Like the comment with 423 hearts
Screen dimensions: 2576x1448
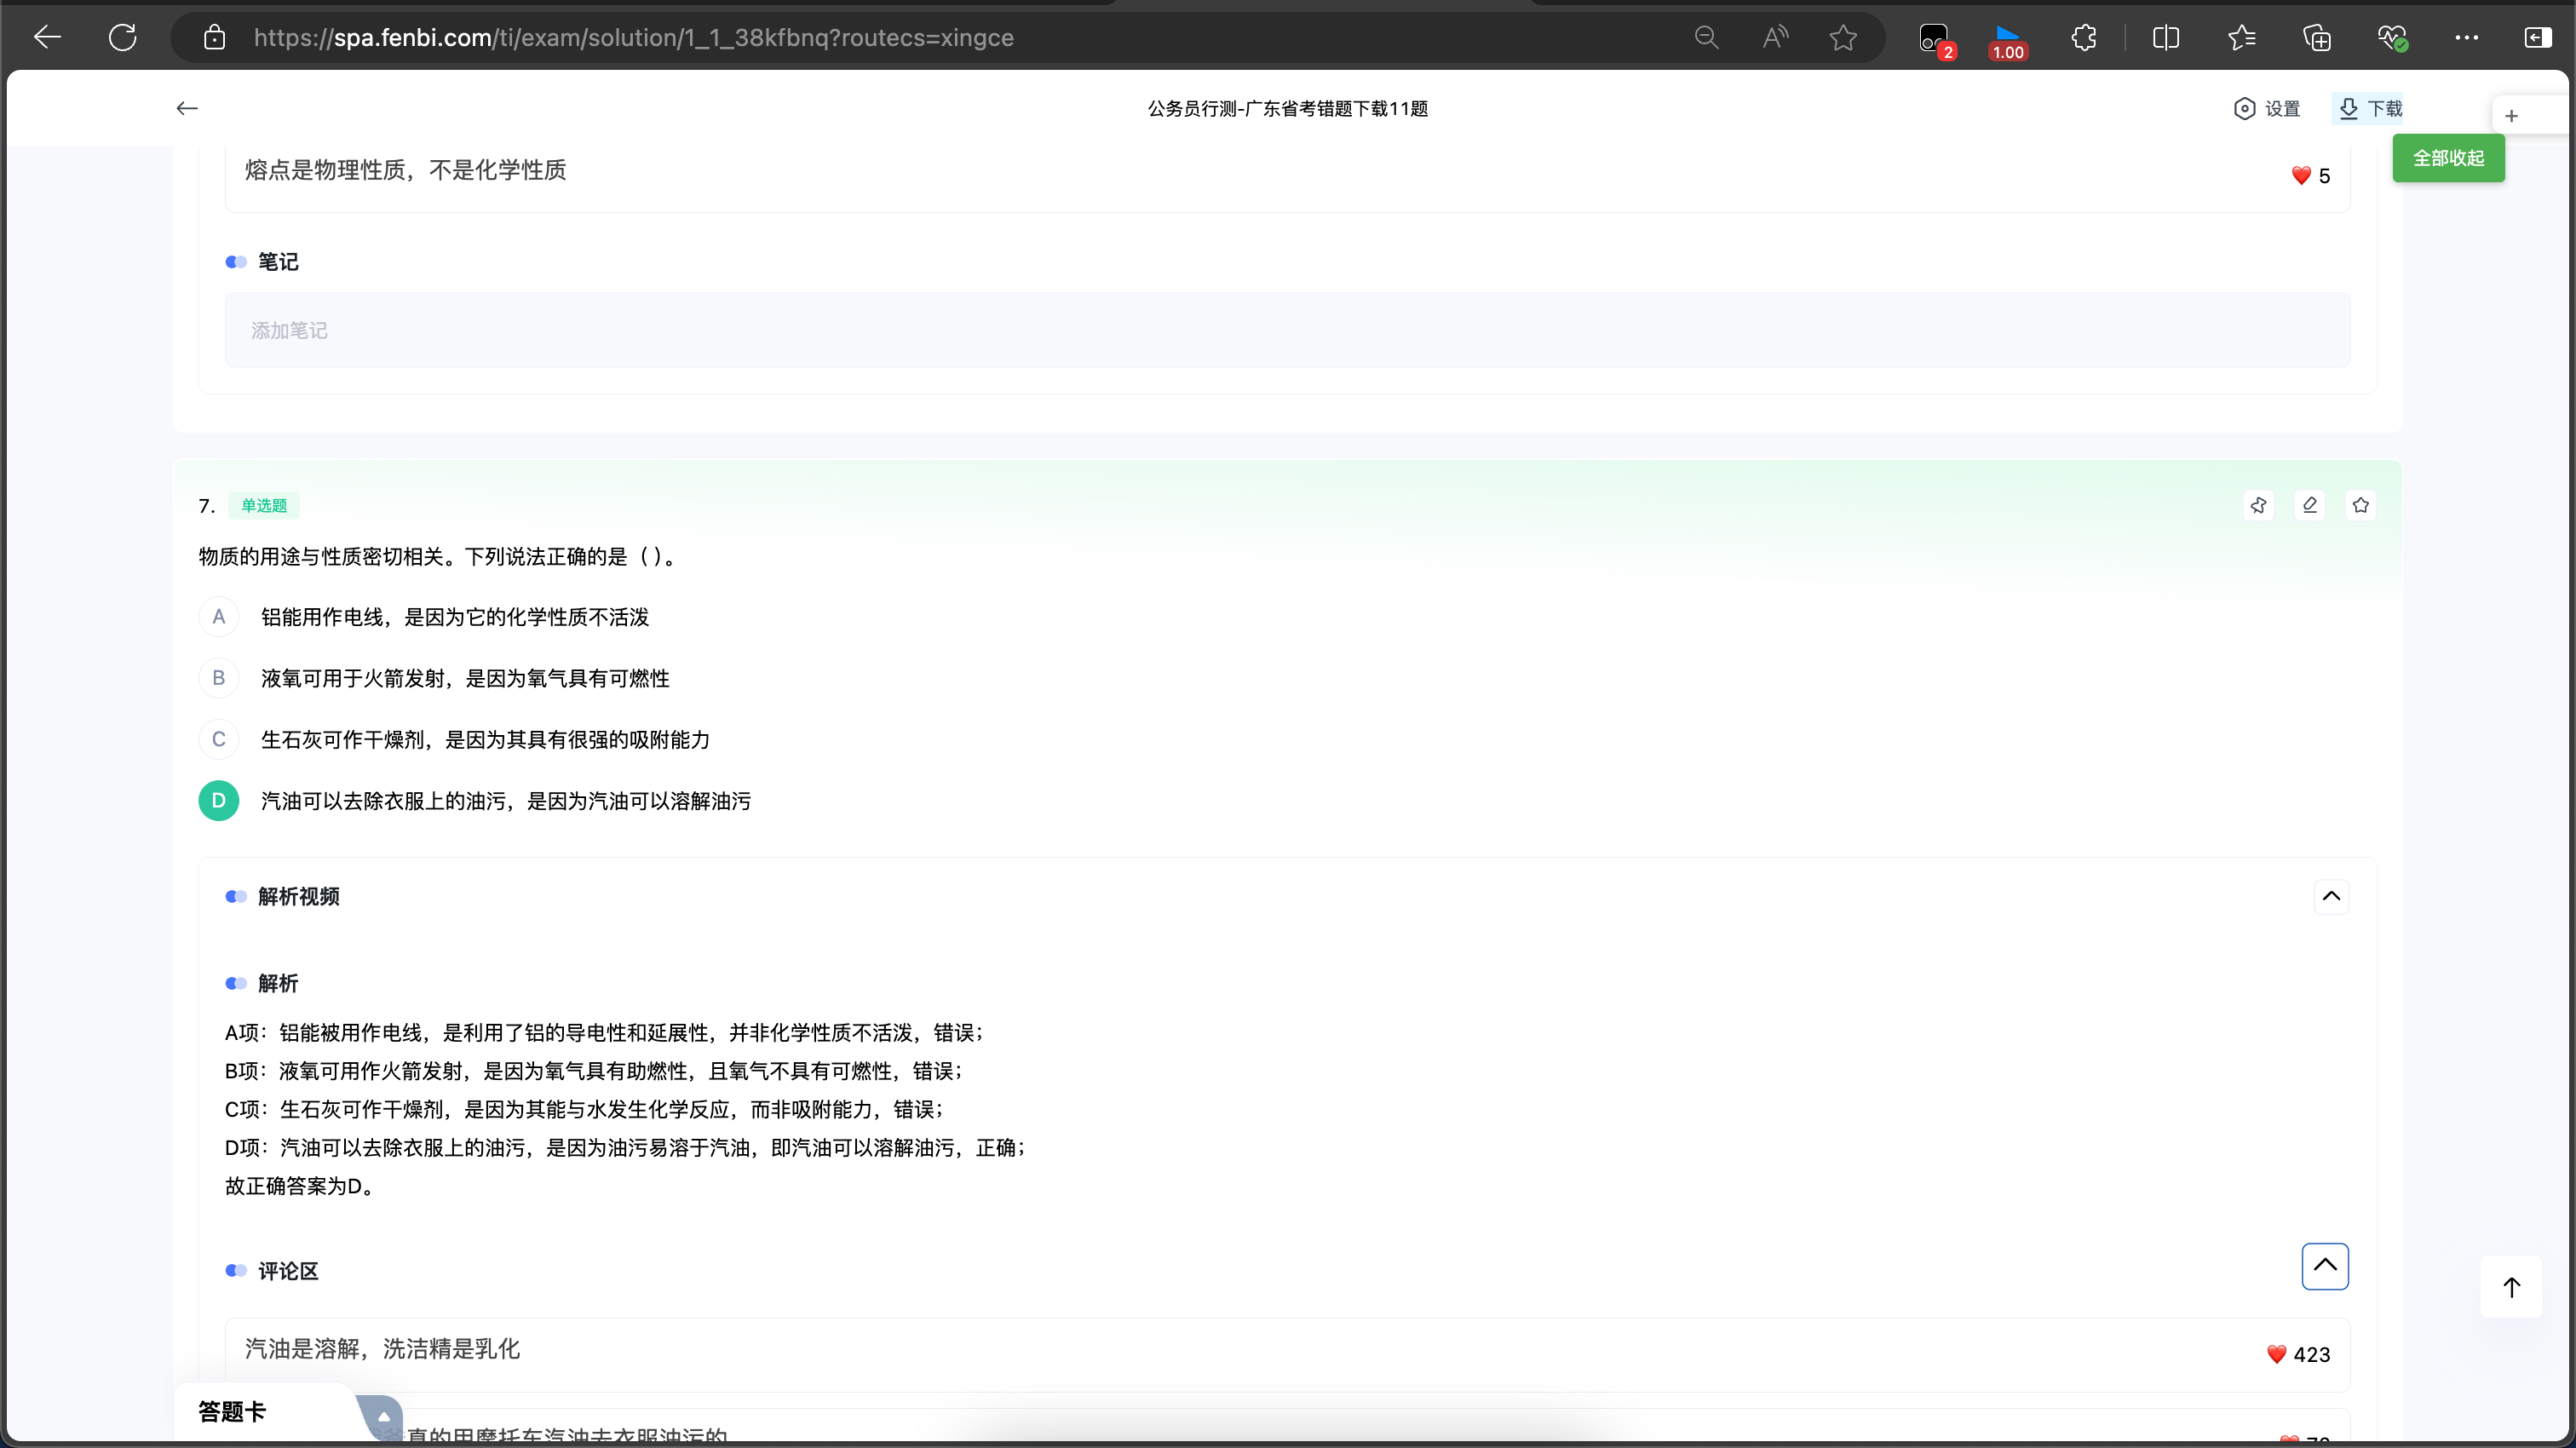point(2277,1354)
